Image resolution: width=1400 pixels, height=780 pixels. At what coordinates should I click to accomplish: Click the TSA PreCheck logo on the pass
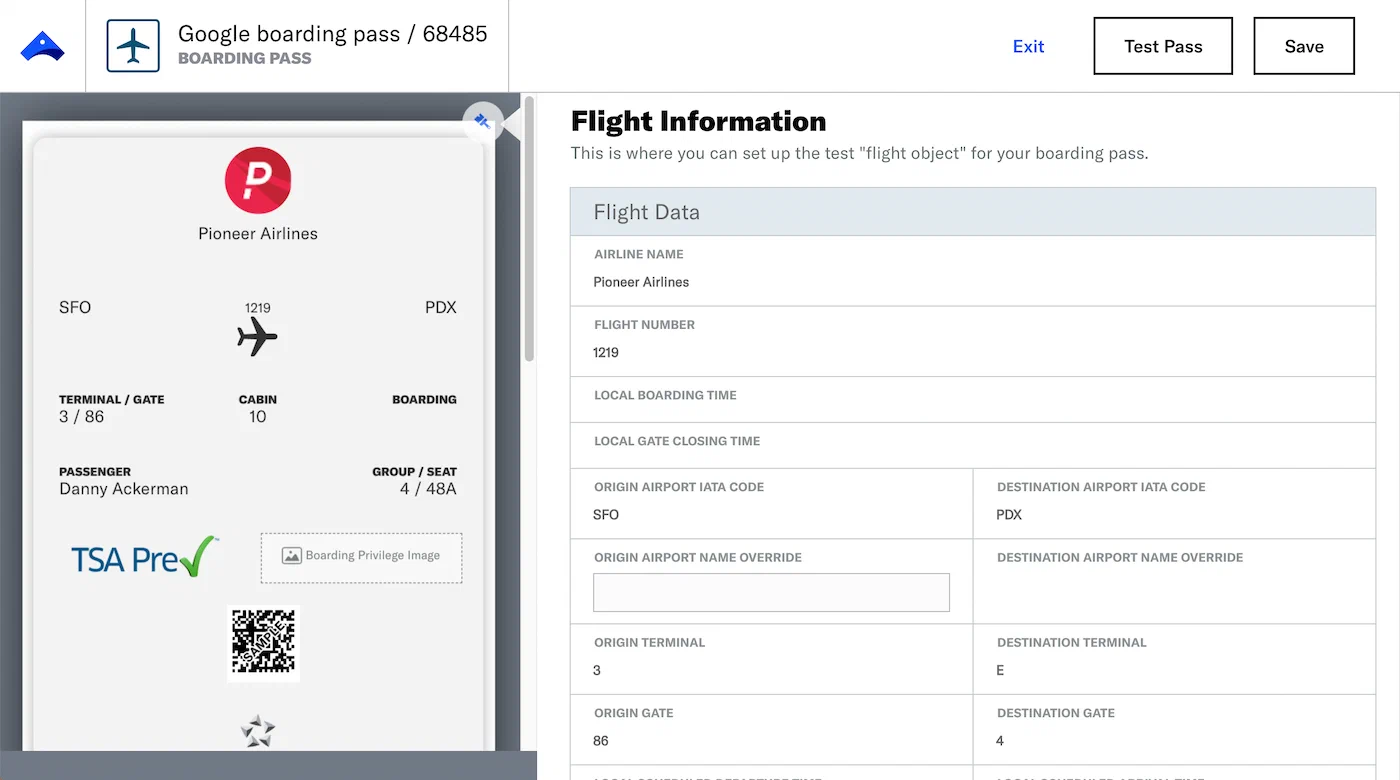point(143,558)
